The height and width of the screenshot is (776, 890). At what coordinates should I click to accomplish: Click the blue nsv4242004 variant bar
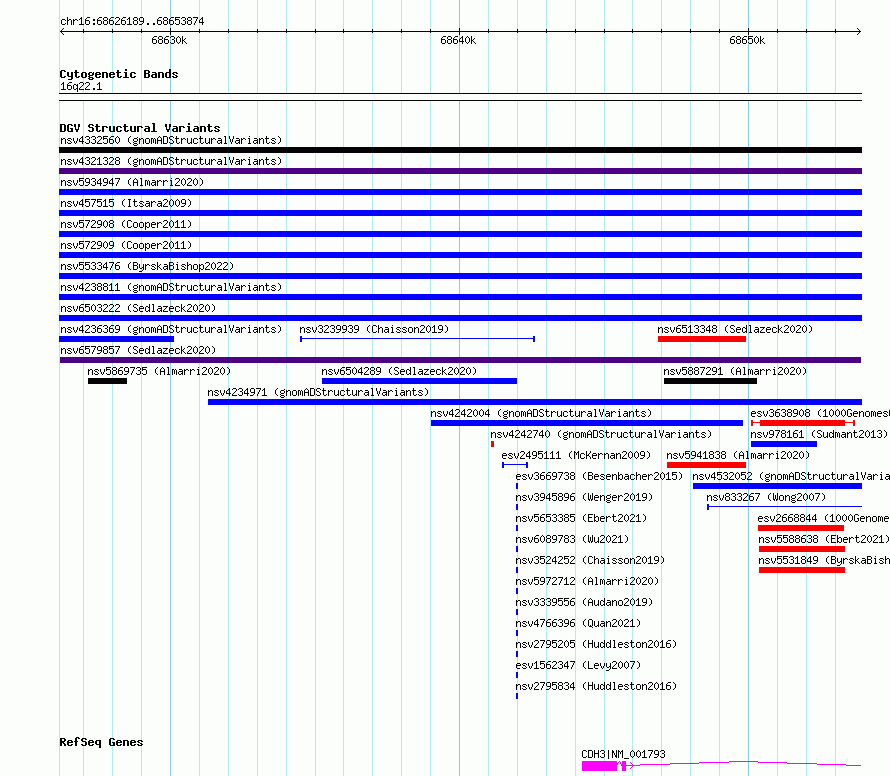click(587, 423)
